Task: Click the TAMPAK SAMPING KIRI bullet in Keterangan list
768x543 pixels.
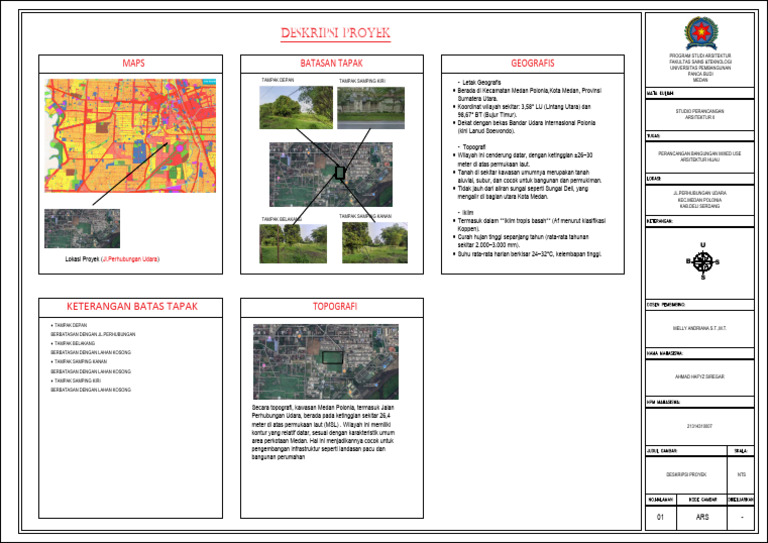Action: tap(77, 380)
